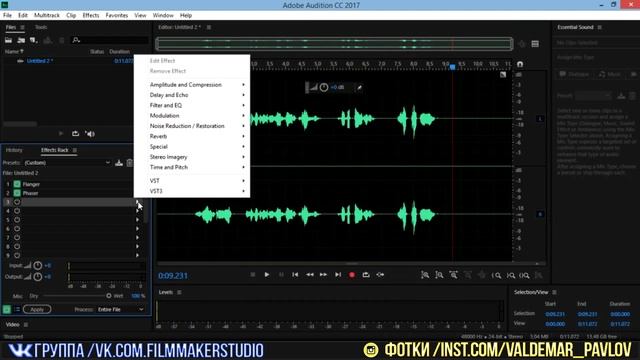The width and height of the screenshot is (640, 360).
Task: Click the Pause button in transport
Action: pos(281,275)
